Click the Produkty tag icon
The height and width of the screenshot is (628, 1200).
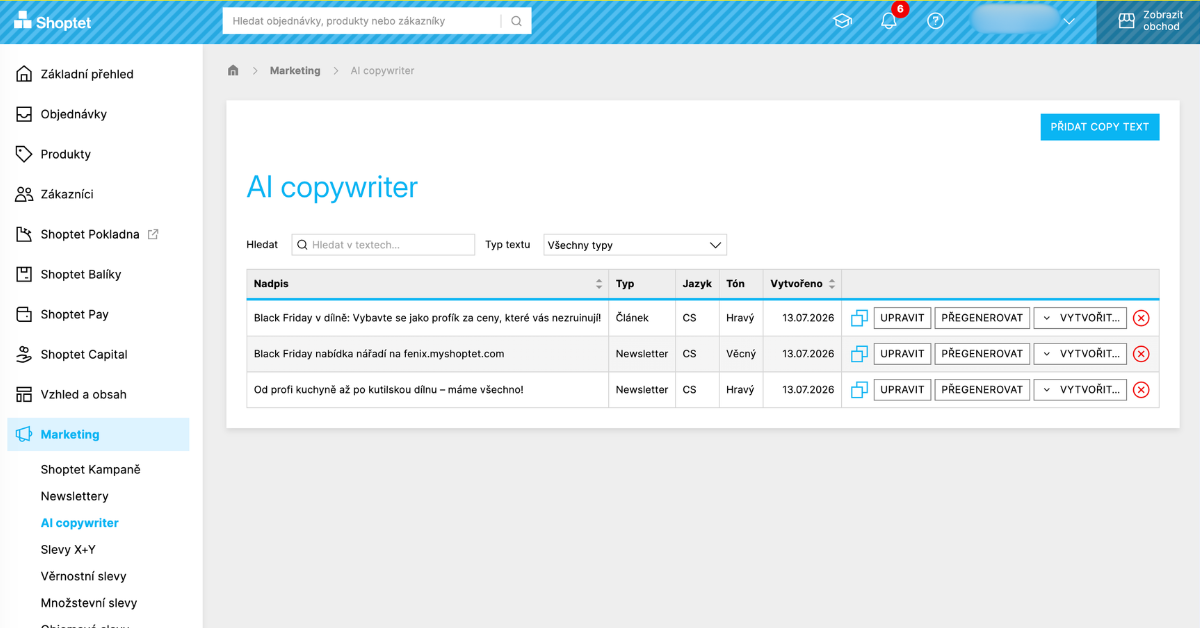[x=24, y=154]
